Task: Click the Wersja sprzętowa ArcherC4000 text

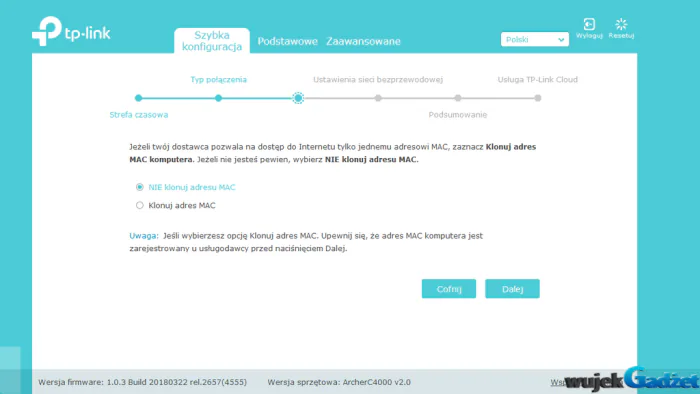Action: point(339,382)
